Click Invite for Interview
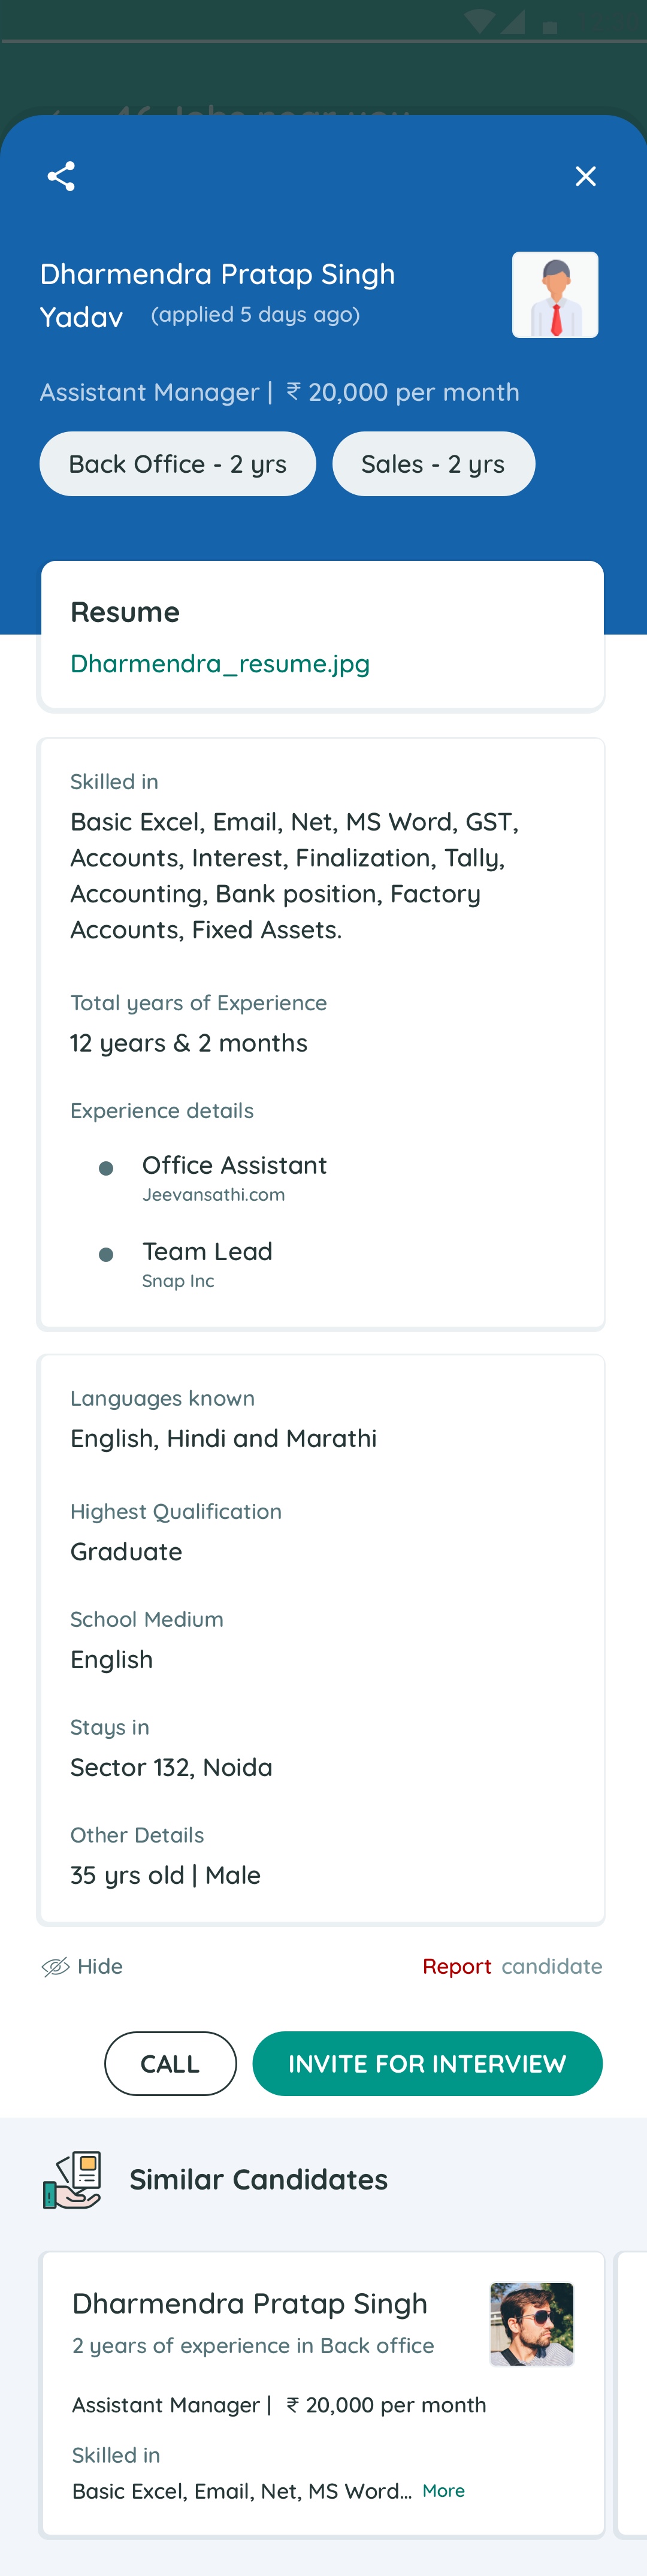Viewport: 647px width, 2576px height. (427, 2063)
